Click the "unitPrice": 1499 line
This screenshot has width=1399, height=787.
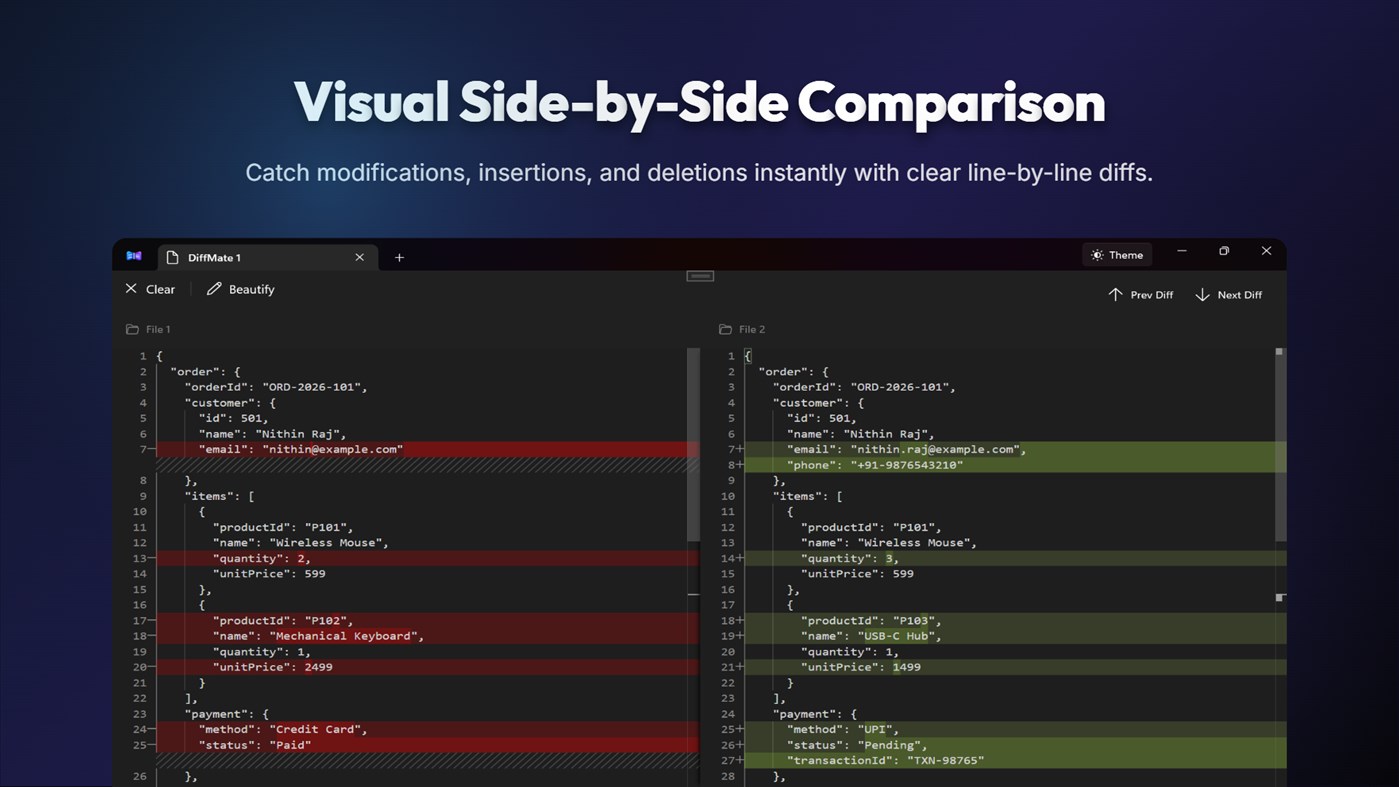pyautogui.click(x=1015, y=667)
